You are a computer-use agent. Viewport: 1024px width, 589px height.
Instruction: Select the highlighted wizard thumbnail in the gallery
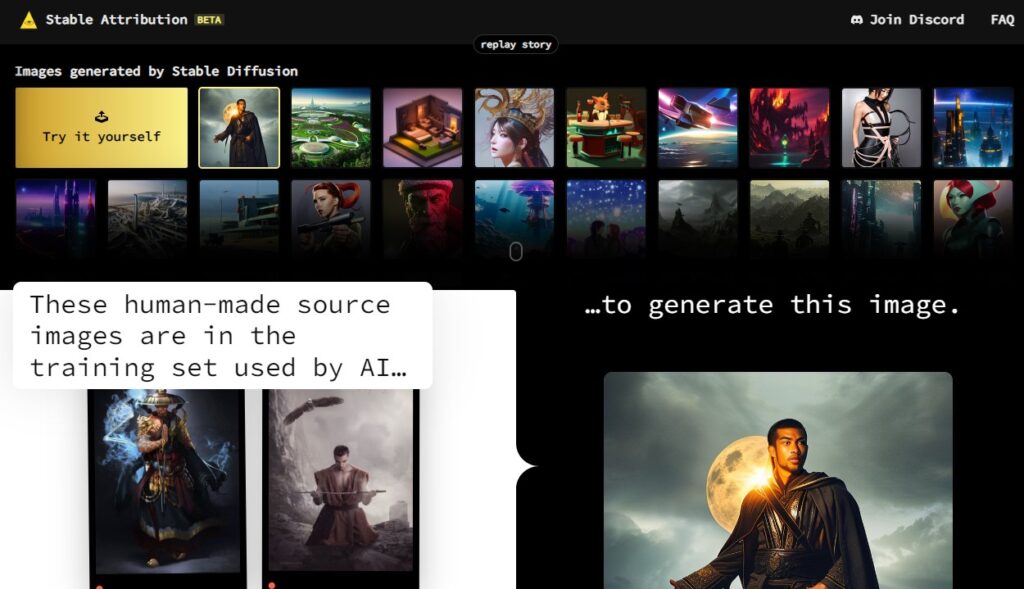237,127
